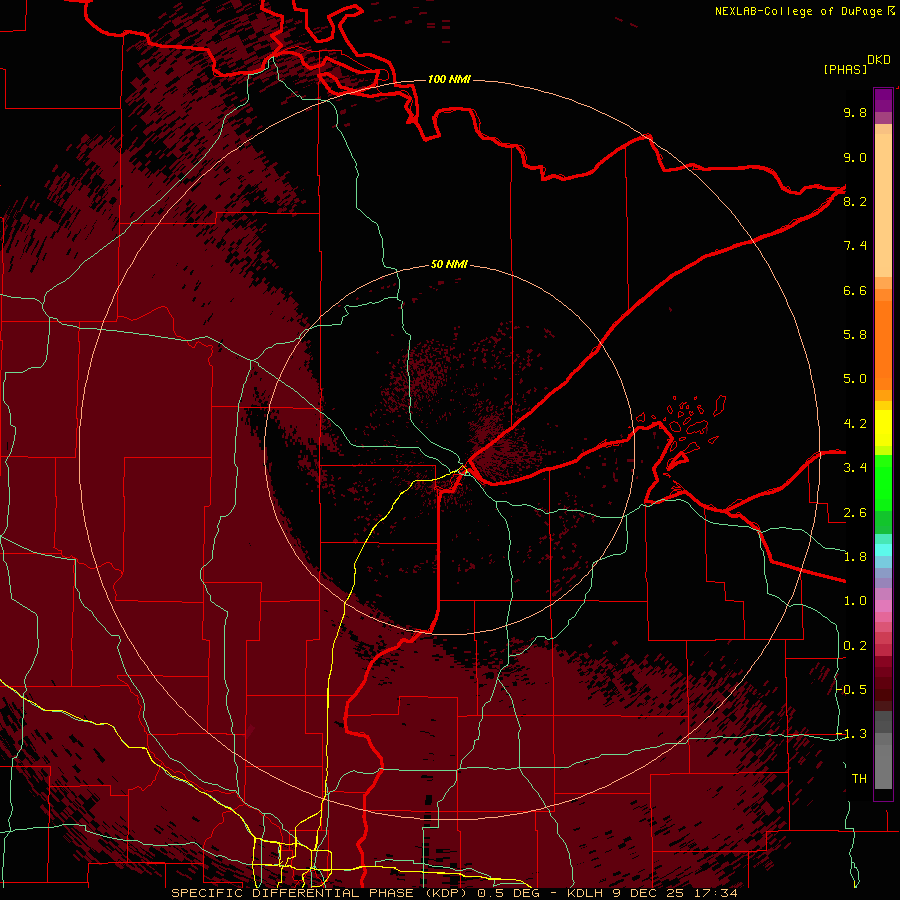
Task: Click the 4.2 value on the scale
Action: coord(855,424)
